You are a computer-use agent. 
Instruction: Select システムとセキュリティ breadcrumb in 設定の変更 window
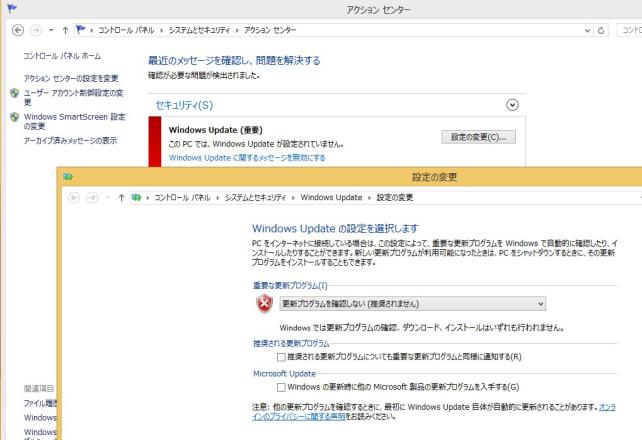pos(255,198)
